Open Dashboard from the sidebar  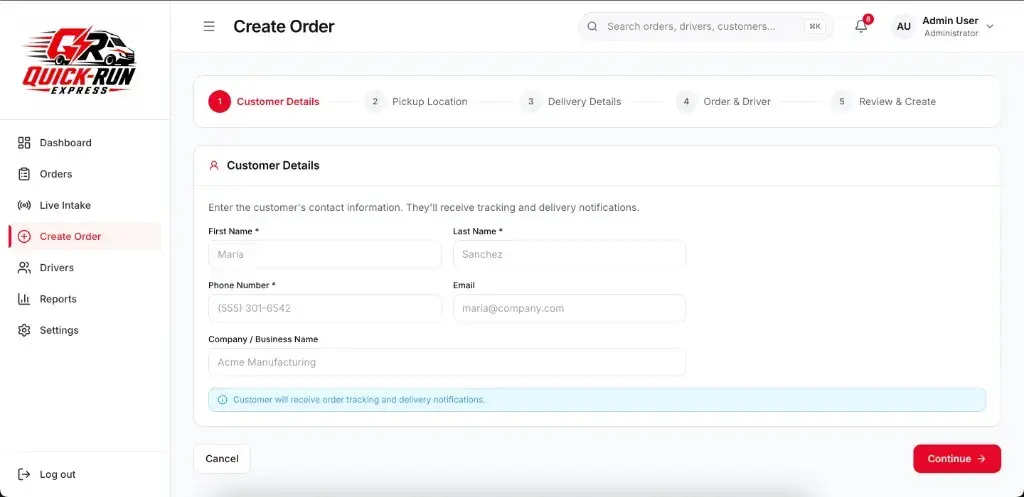(85, 142)
